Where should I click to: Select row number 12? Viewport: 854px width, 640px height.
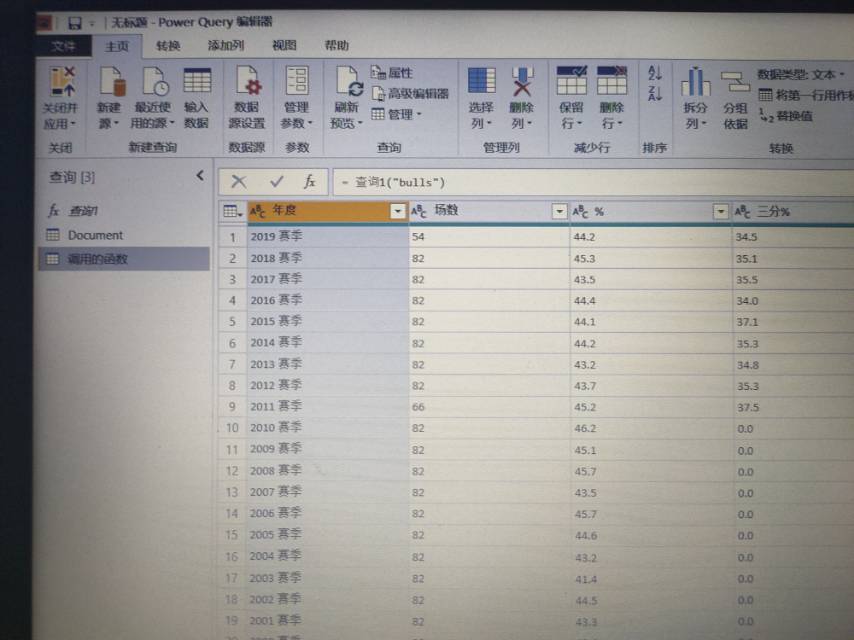[233, 471]
